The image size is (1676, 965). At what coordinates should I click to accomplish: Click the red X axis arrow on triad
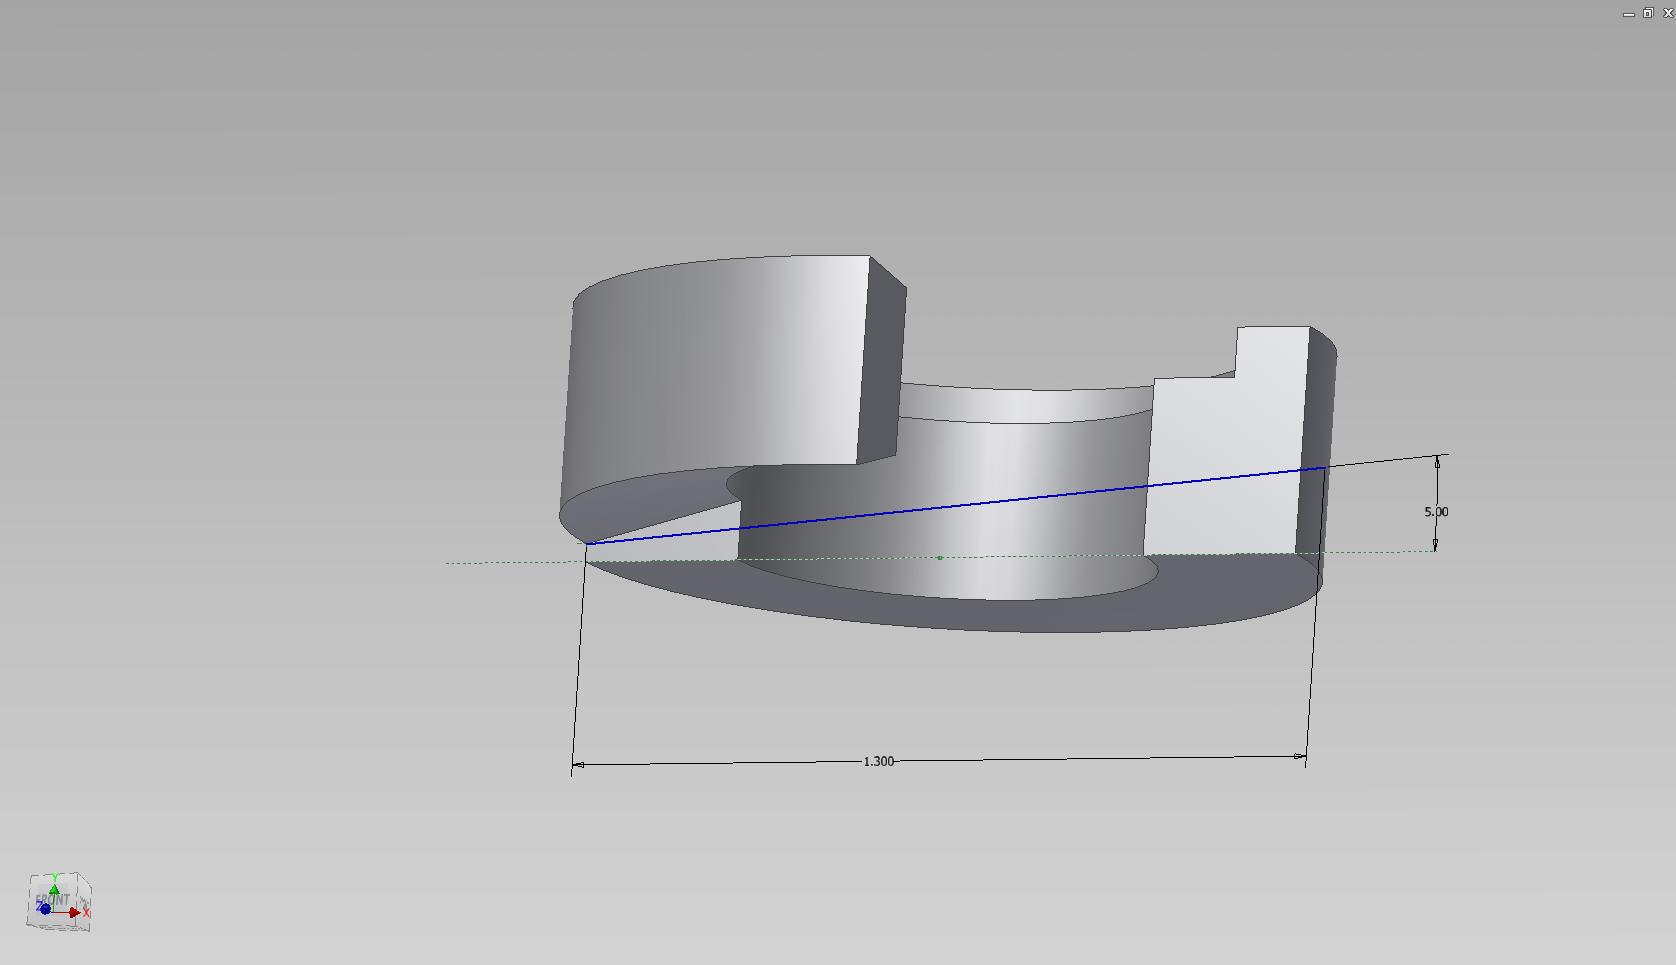point(74,912)
